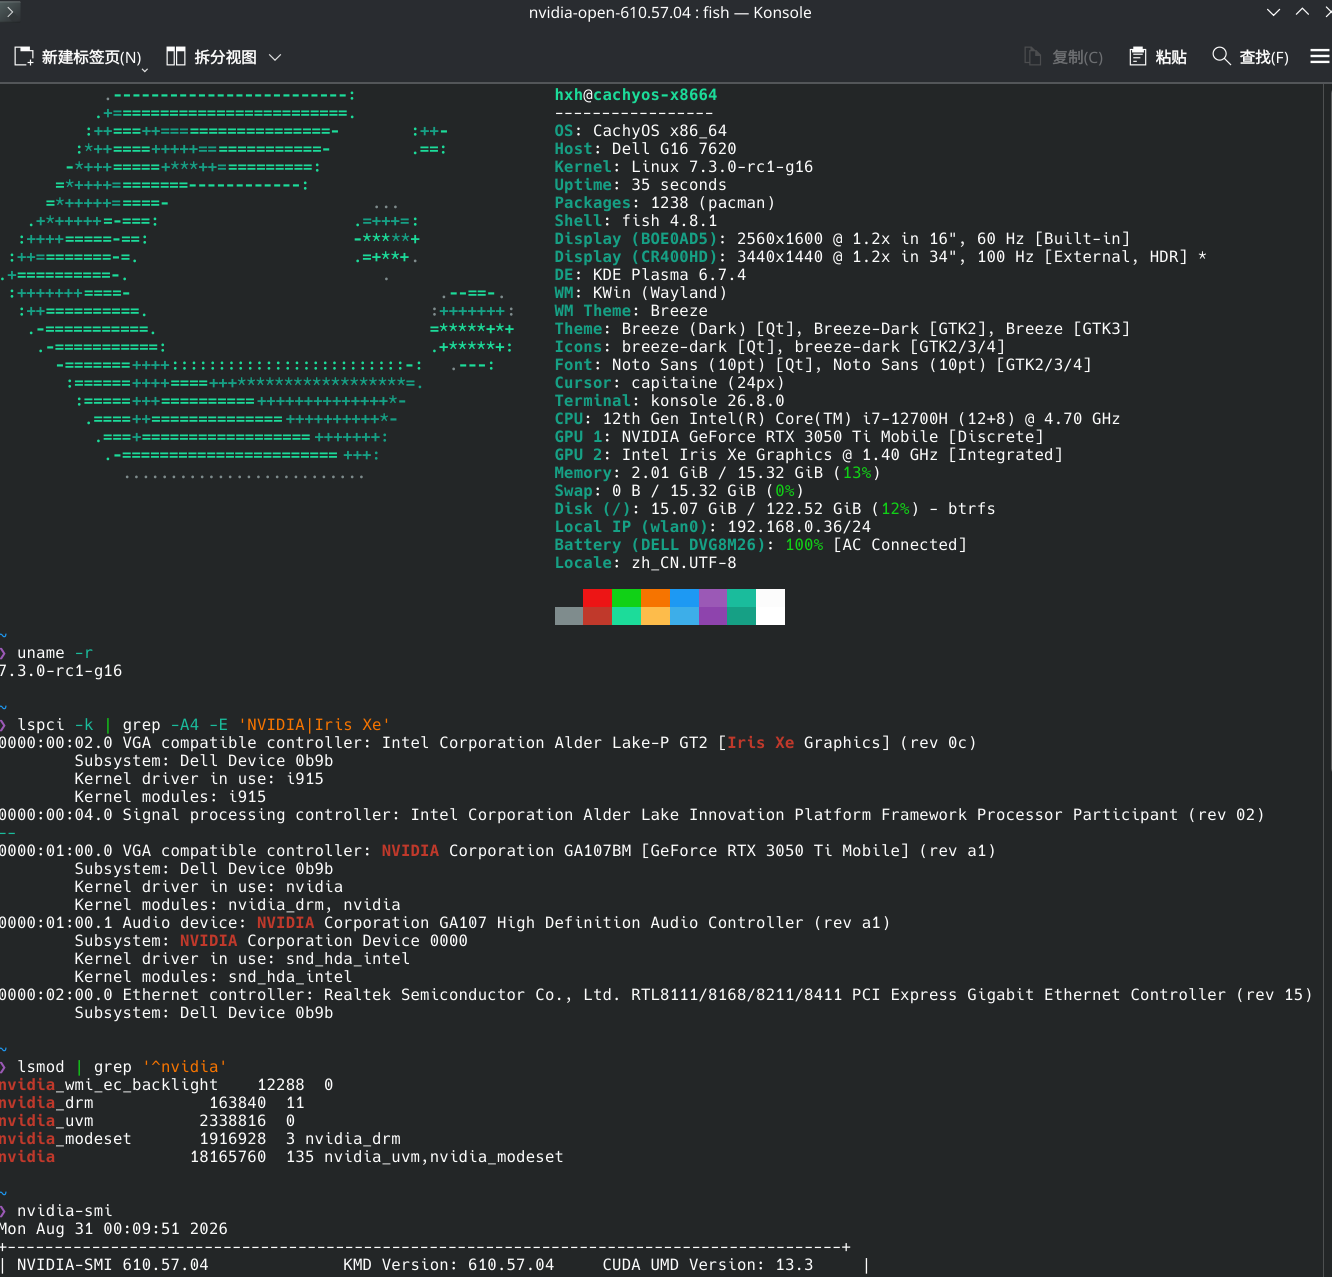Click the 'OS: CachyOS x86_64' line

coord(641,131)
